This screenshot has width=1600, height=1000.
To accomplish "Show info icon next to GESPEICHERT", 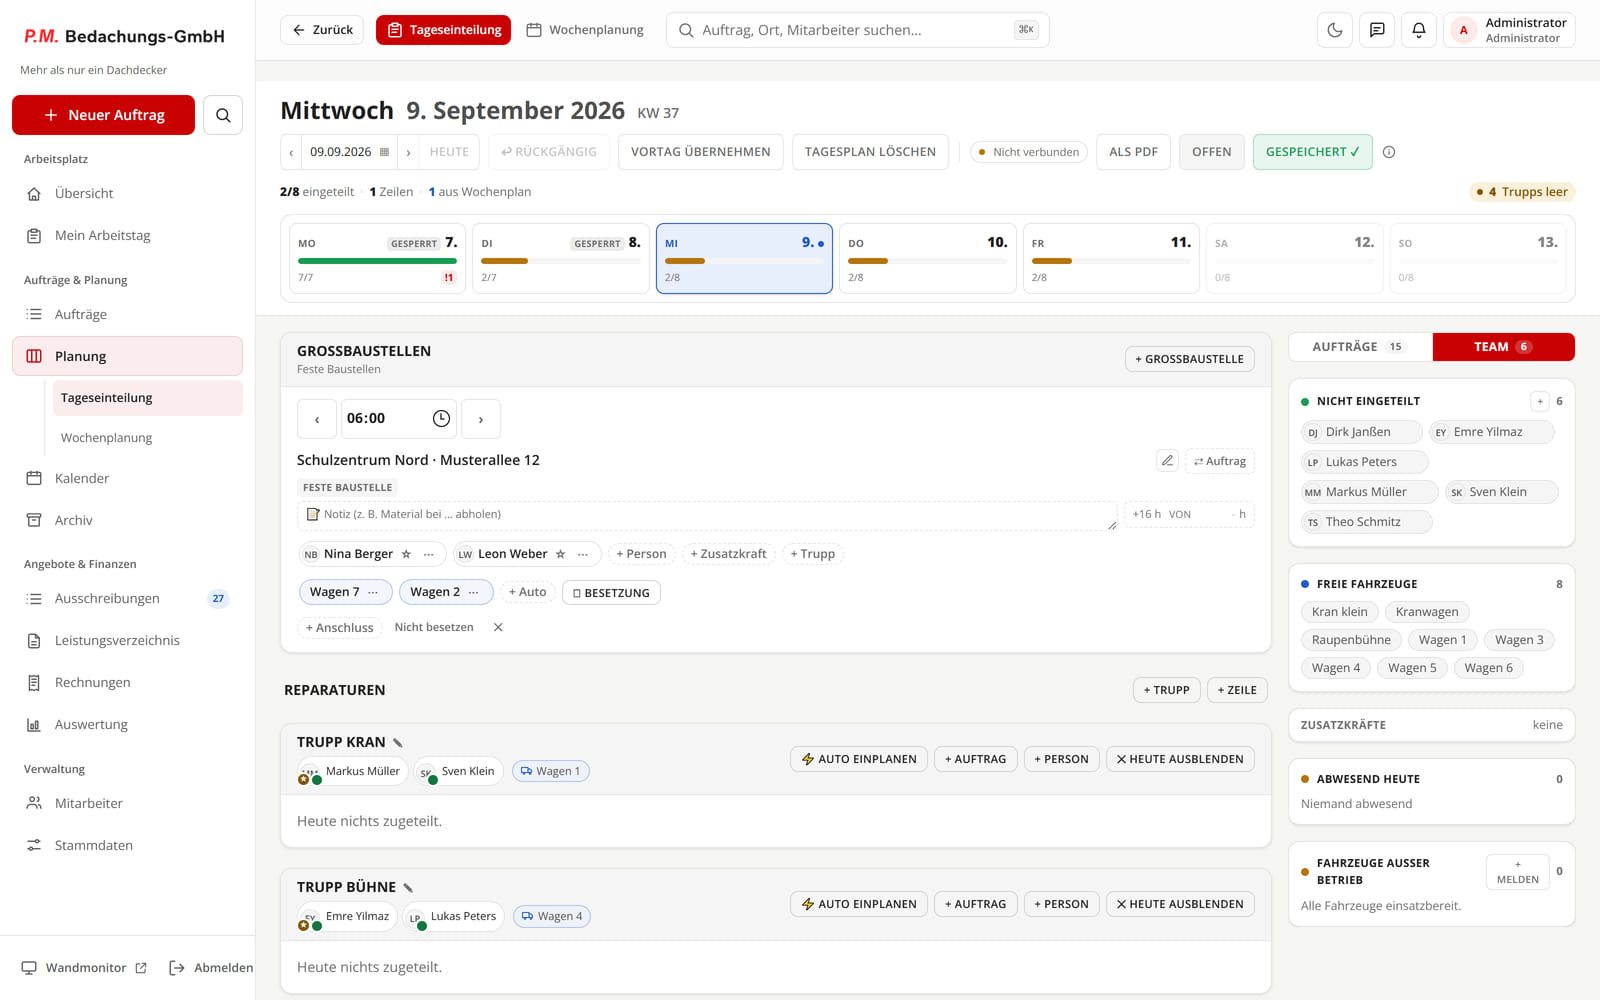I will click(x=1389, y=152).
